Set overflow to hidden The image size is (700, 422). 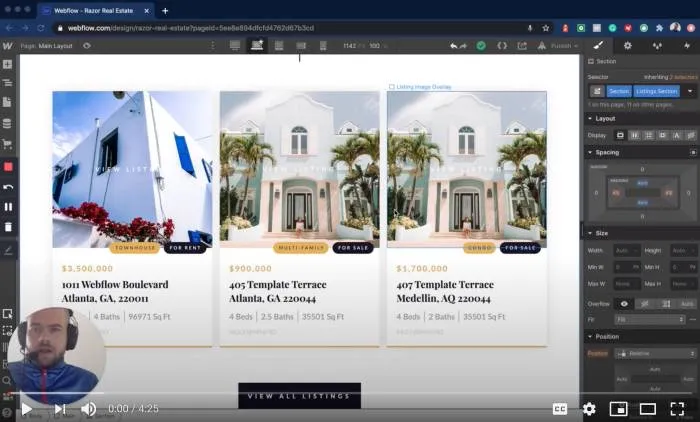point(645,304)
